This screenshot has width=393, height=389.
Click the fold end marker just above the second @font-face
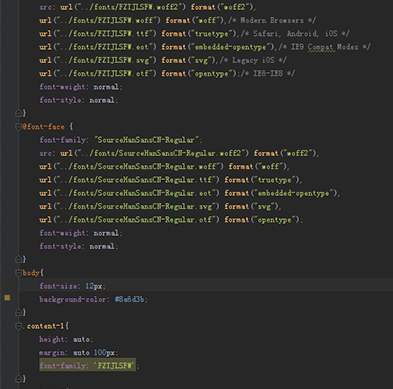pyautogui.click(x=19, y=113)
